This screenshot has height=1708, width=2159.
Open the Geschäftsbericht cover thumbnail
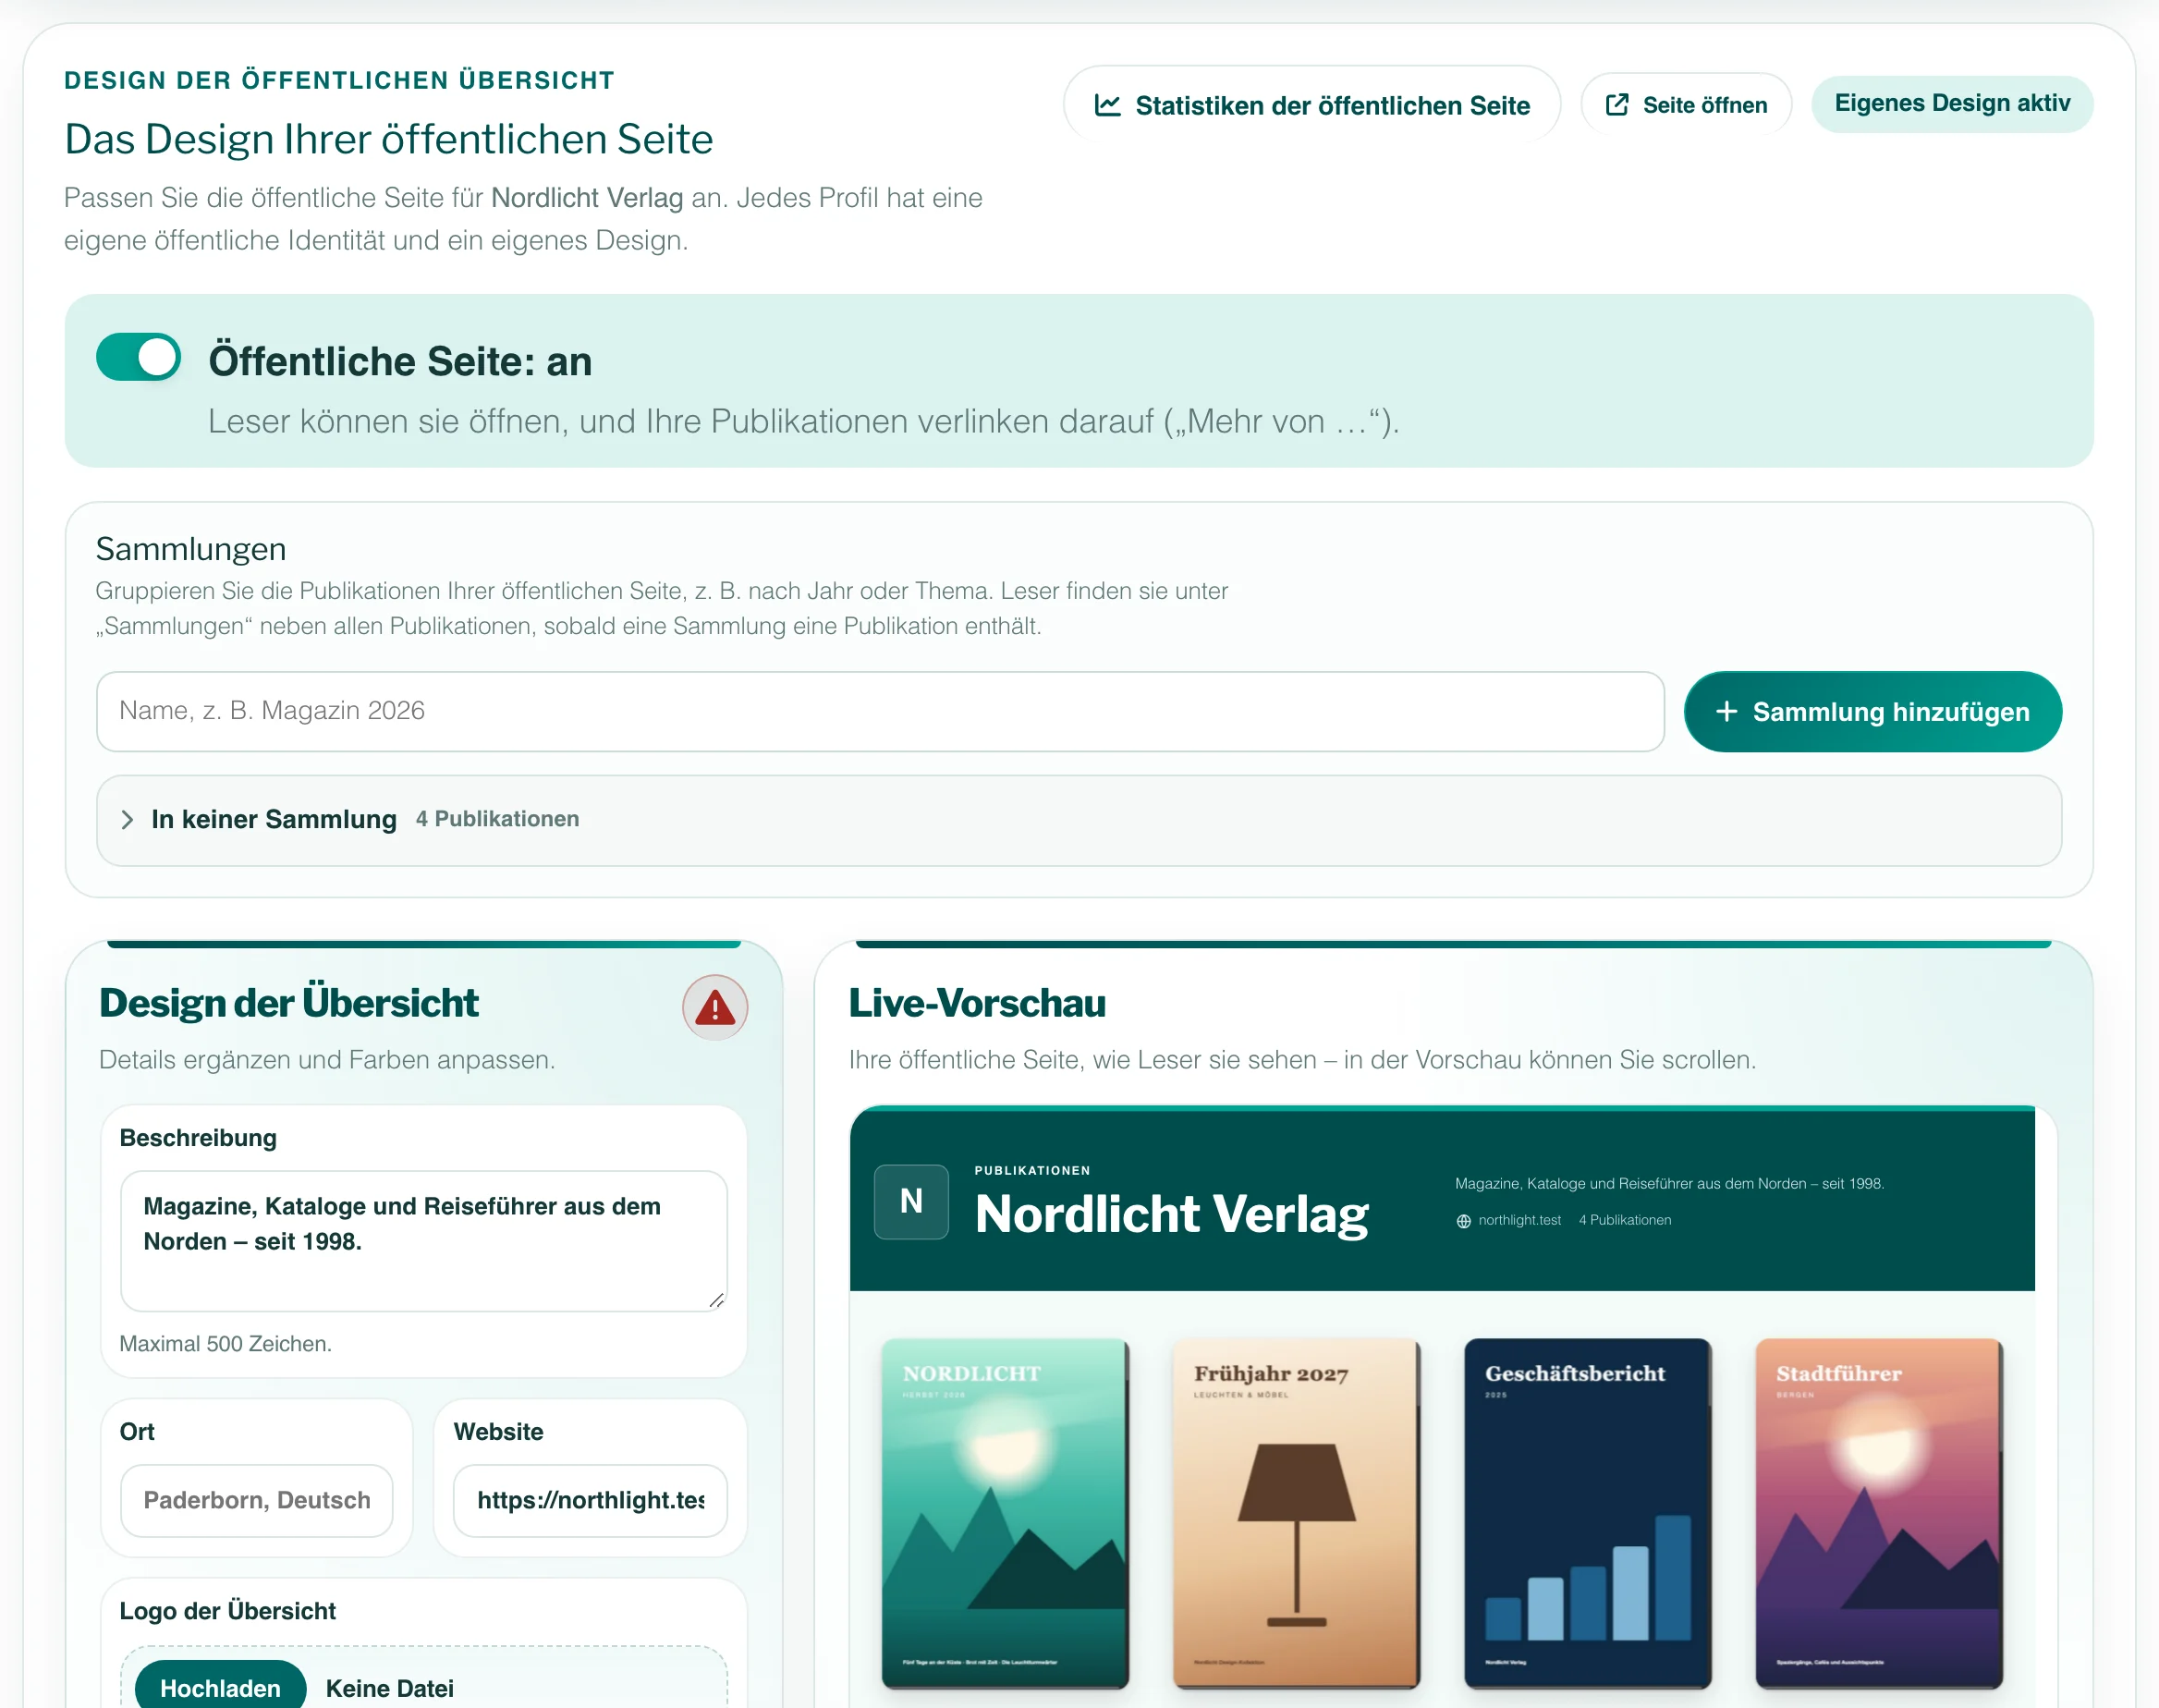point(1588,1513)
